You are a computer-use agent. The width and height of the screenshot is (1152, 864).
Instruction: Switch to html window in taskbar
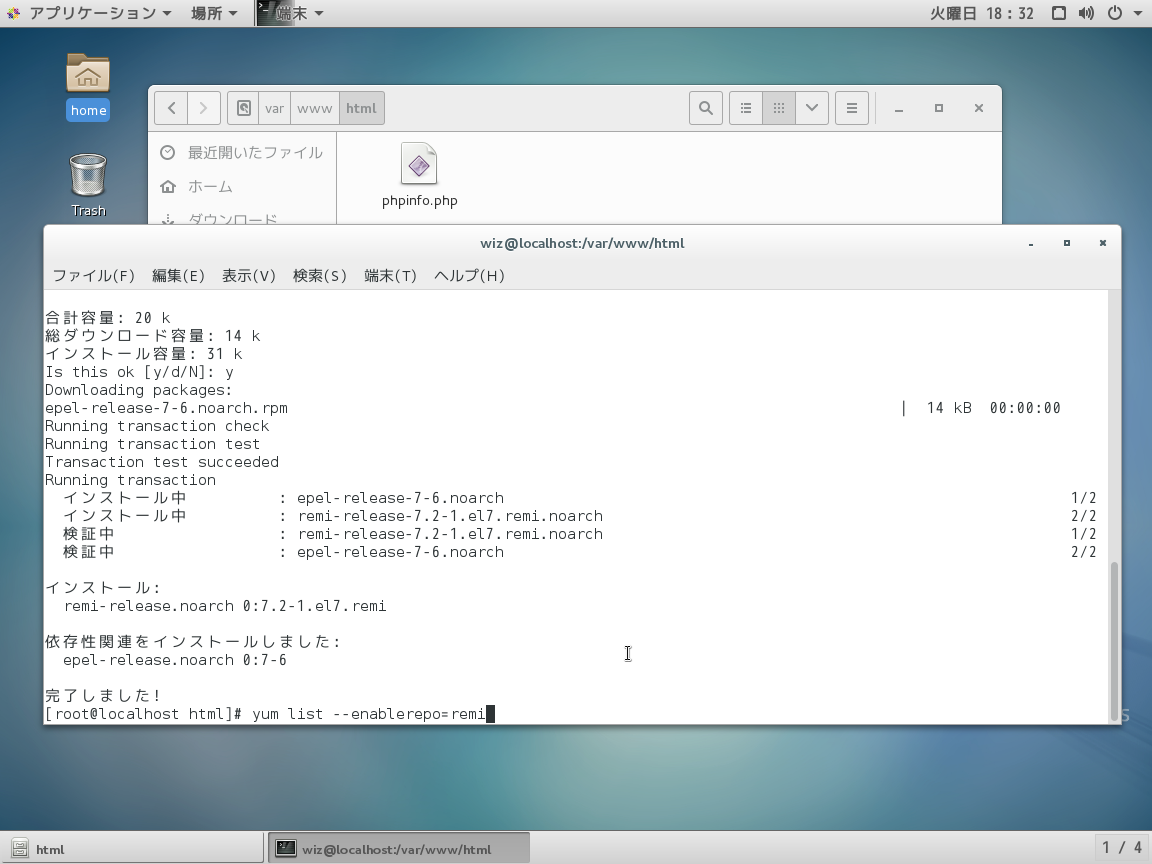tap(132, 849)
